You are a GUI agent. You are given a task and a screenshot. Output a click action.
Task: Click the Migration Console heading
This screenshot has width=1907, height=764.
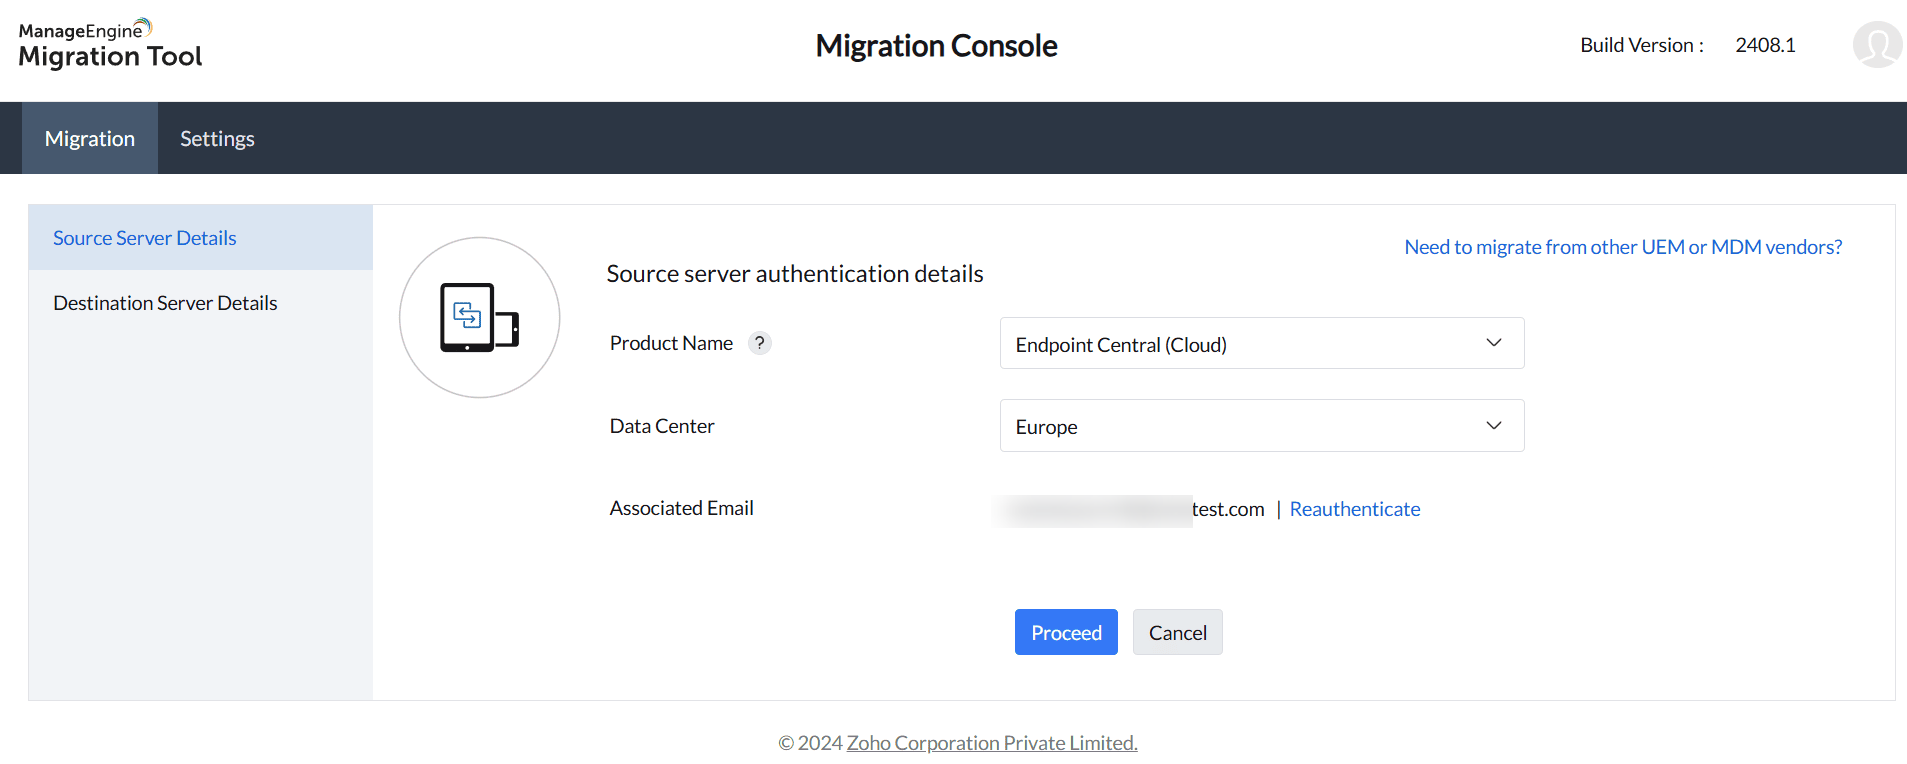[x=936, y=46]
